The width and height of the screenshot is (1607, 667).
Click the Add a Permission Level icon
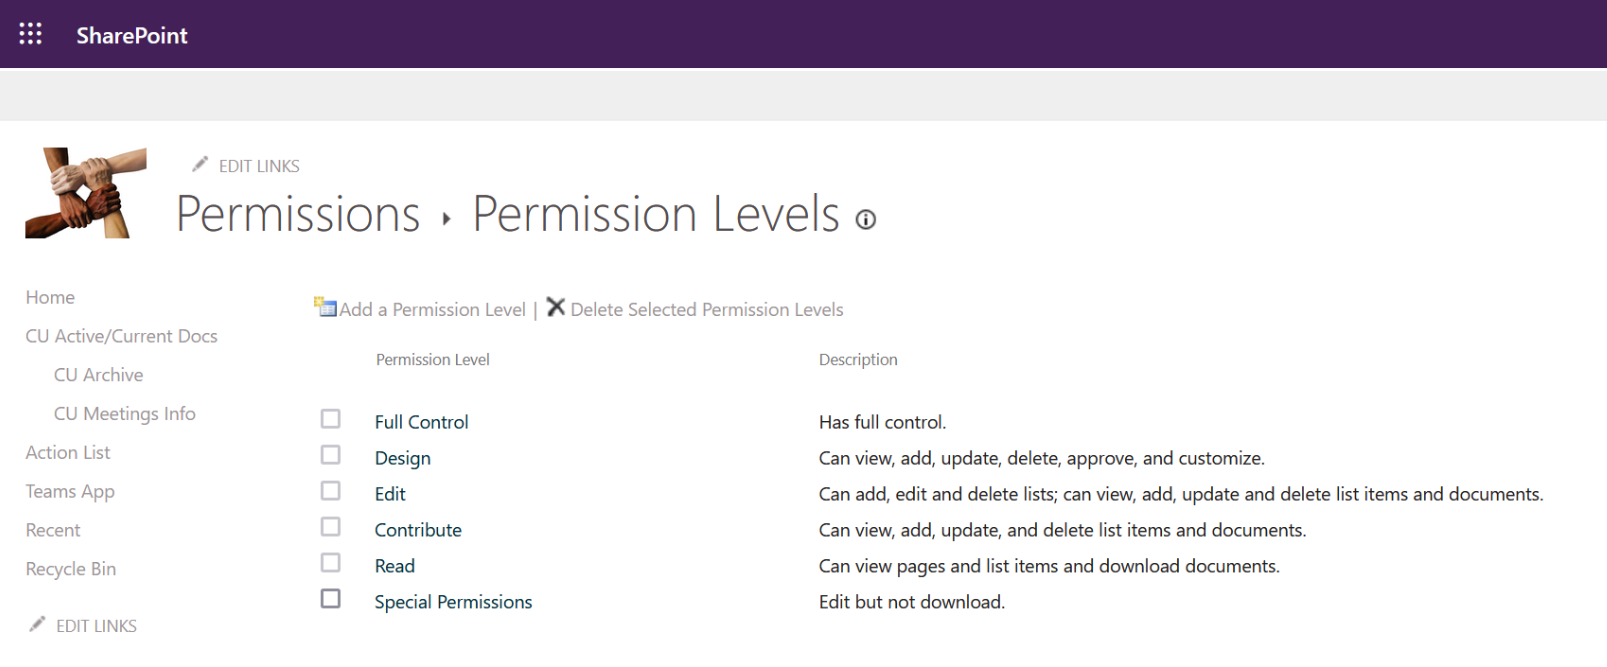(x=325, y=307)
